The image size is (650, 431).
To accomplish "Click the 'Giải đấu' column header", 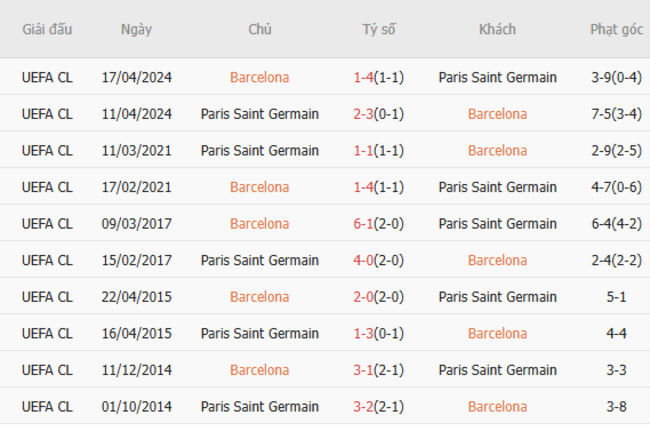I will click(47, 29).
